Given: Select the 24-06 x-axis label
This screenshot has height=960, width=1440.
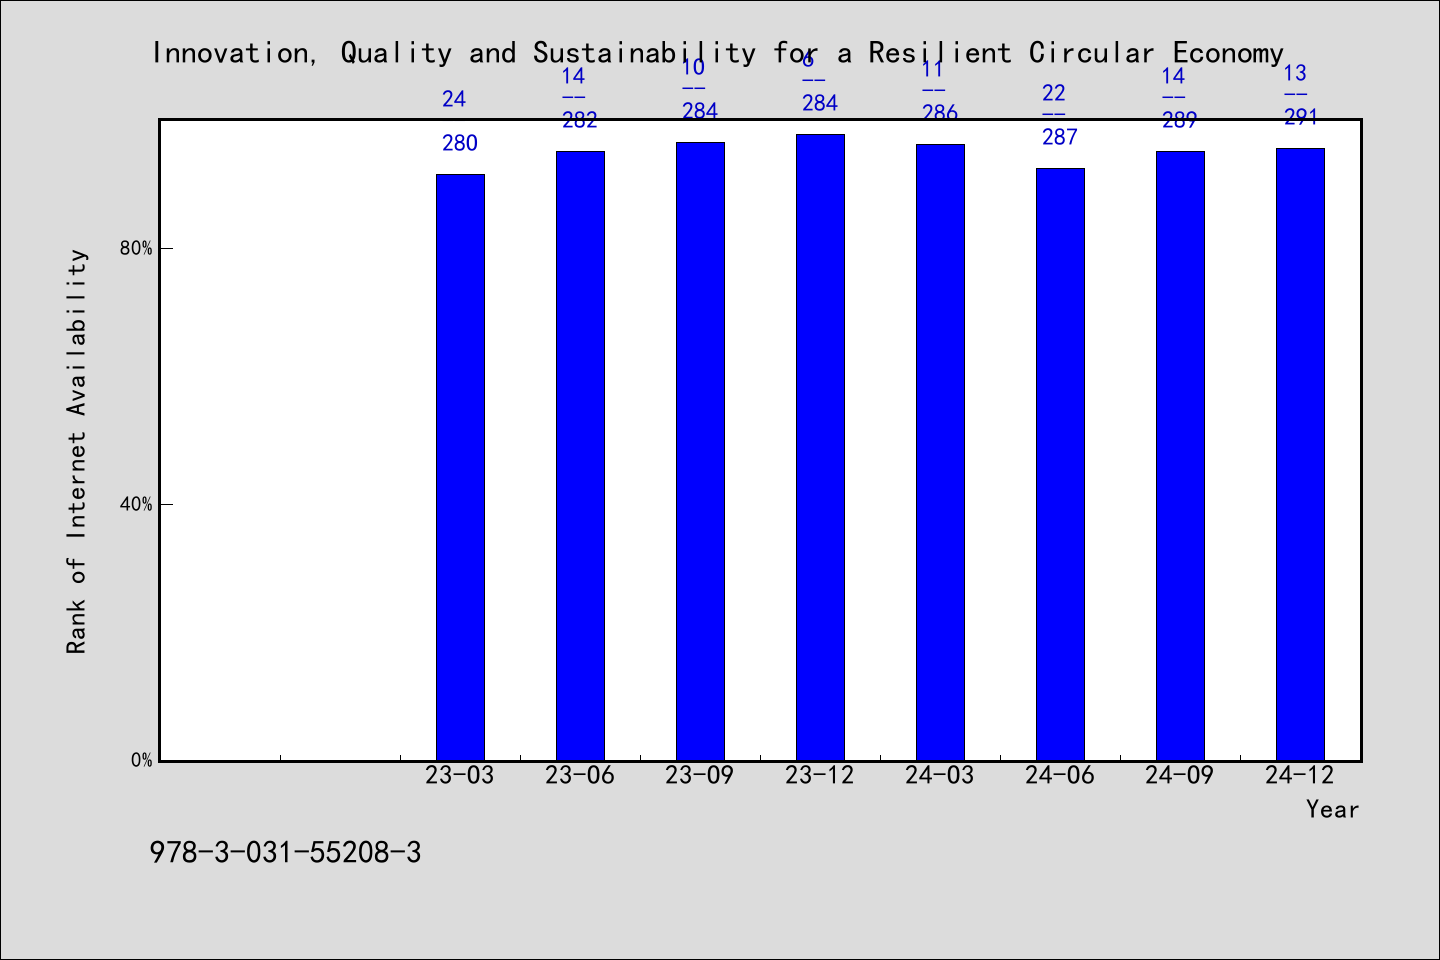Looking at the screenshot, I should [1060, 775].
